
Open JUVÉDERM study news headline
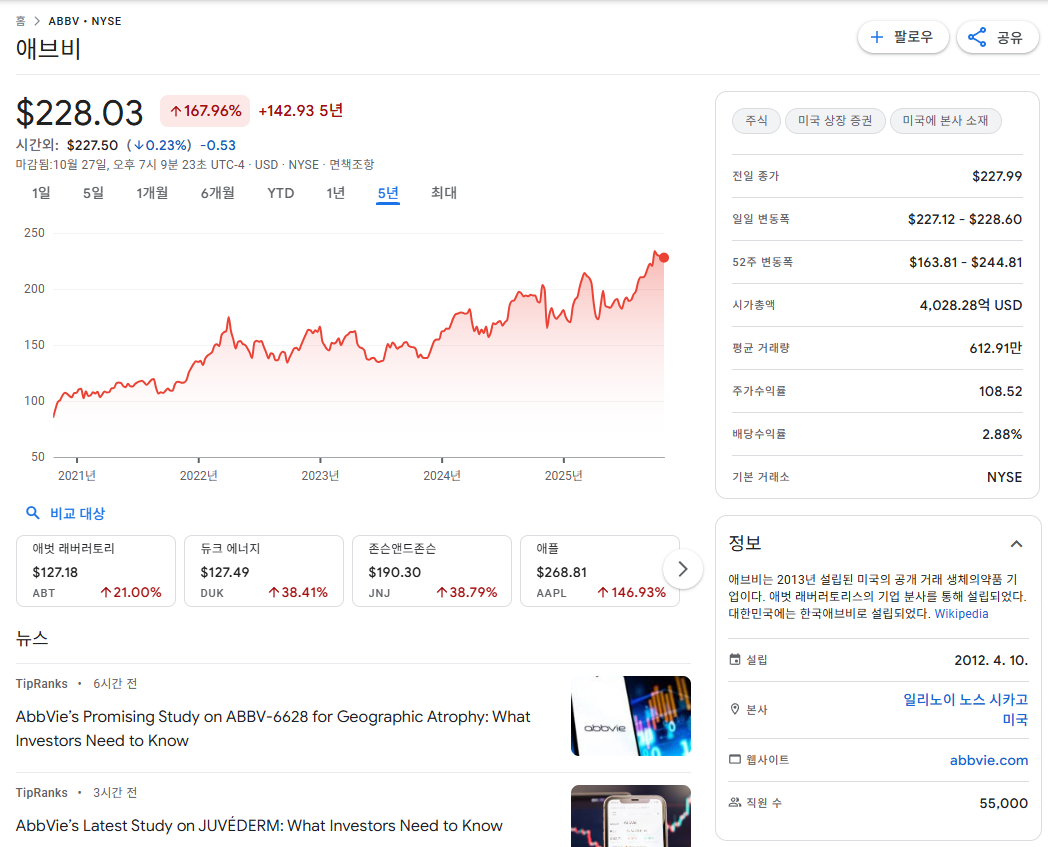(x=259, y=826)
